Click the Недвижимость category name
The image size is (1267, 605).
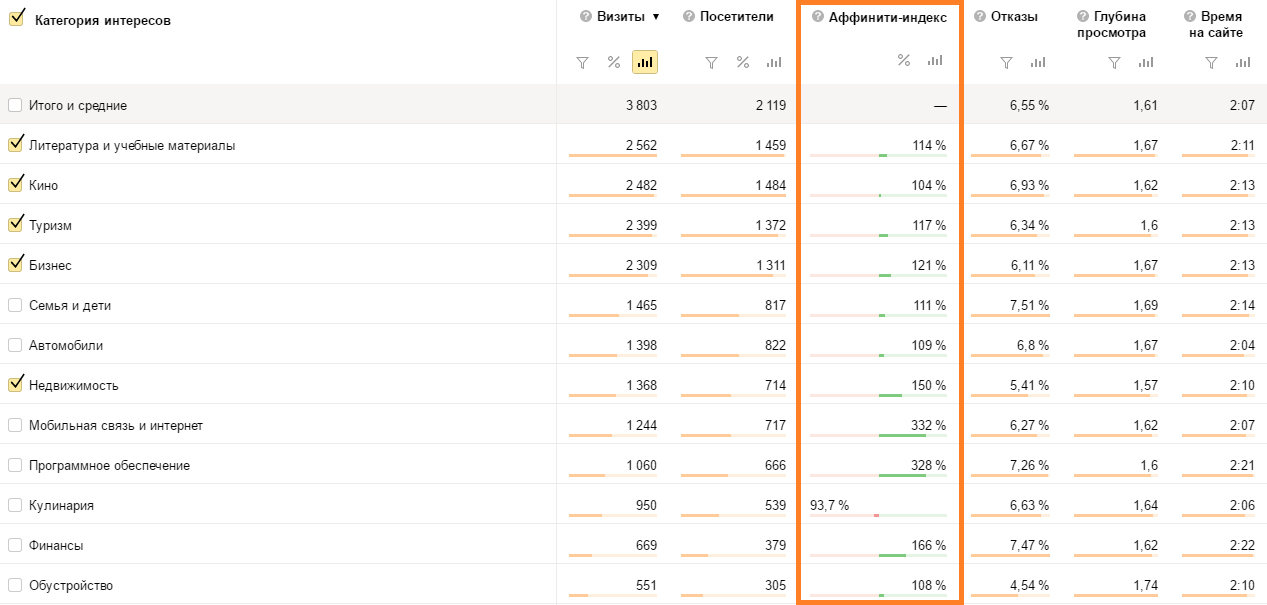click(x=74, y=385)
